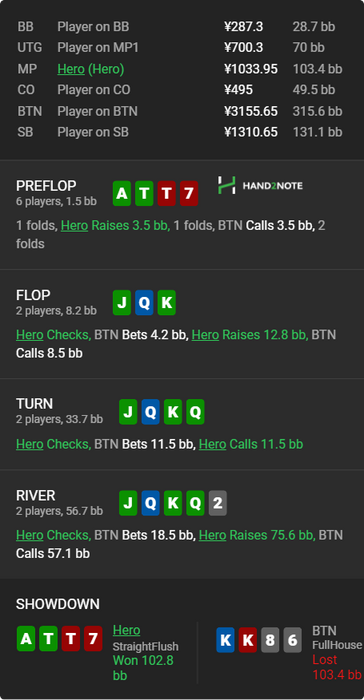This screenshot has height=700, width=364.
Task: Click the gray 6 card in BTN showdown hand
Action: (x=293, y=640)
